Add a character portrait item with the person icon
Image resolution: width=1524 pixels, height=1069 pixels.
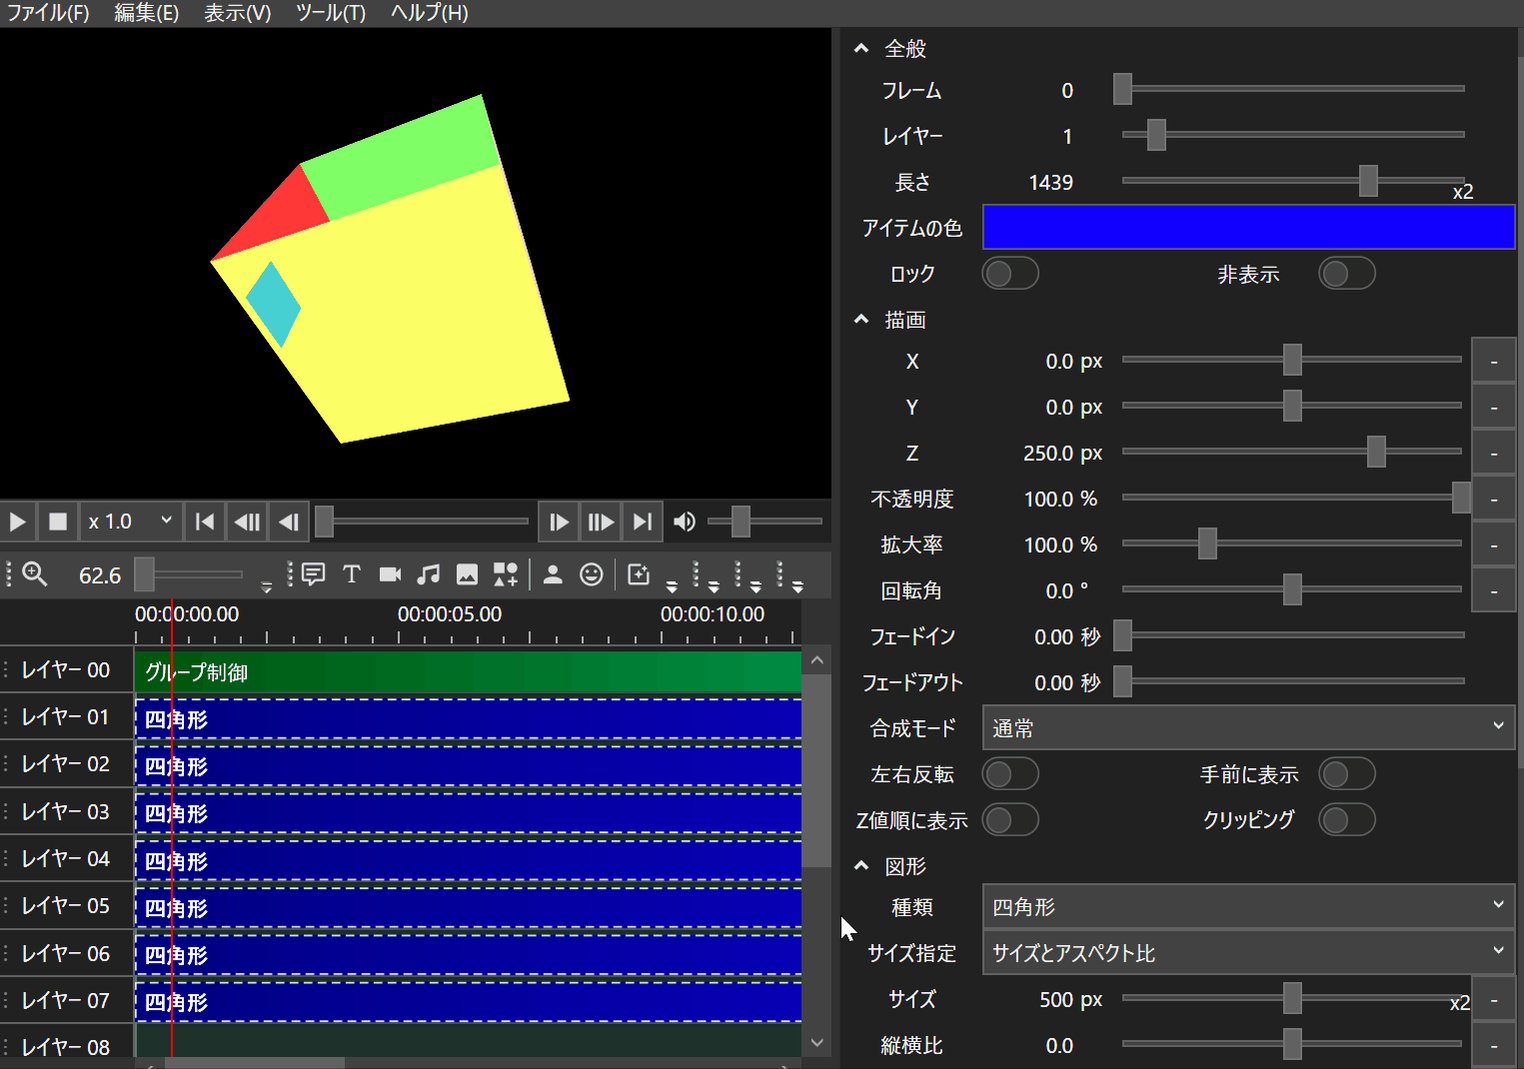(x=552, y=574)
